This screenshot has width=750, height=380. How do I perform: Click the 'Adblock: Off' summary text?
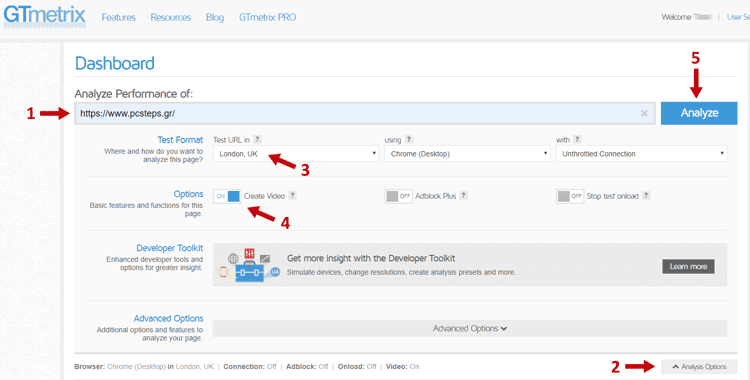click(x=307, y=367)
